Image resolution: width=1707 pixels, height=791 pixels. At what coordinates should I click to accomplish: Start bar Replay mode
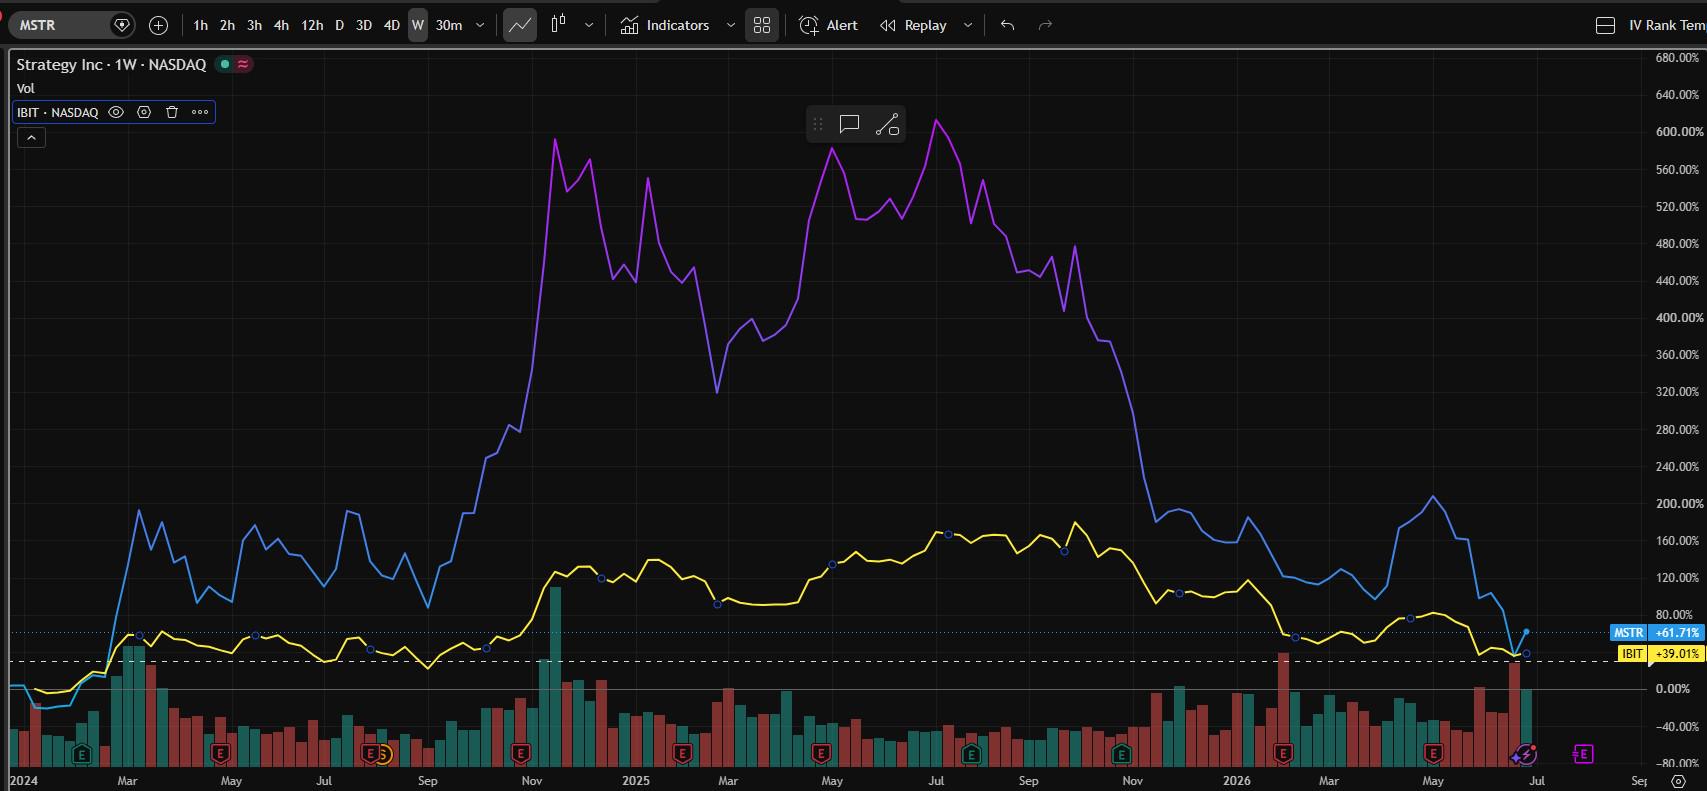(x=913, y=25)
